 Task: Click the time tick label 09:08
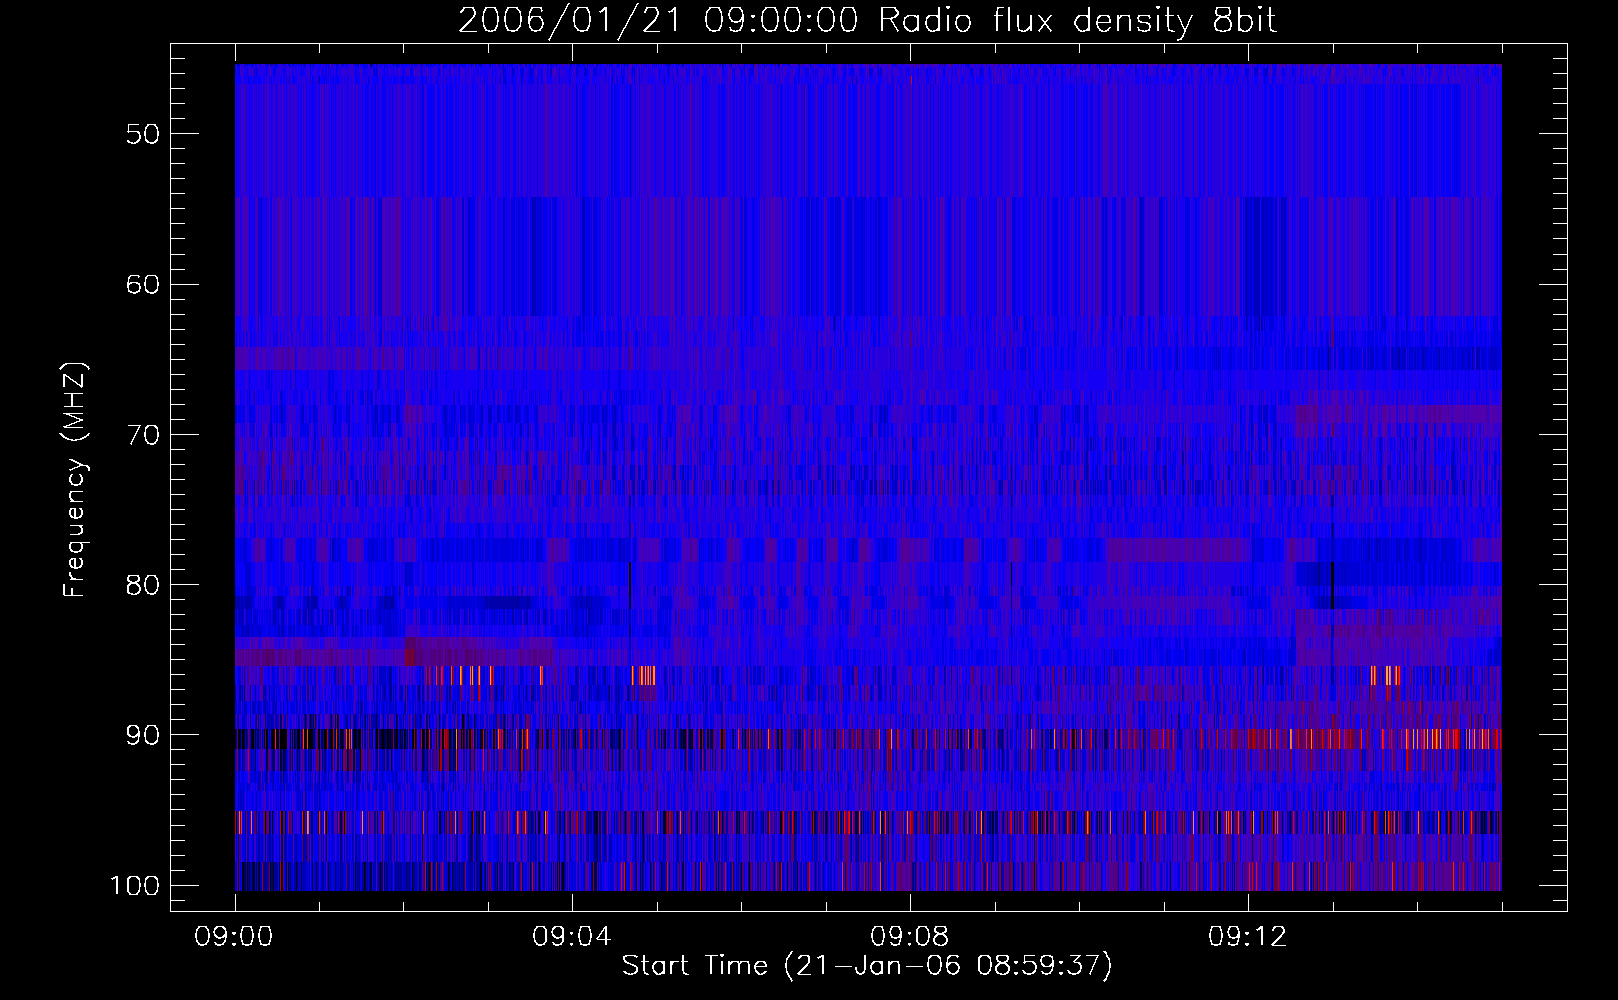coord(910,937)
